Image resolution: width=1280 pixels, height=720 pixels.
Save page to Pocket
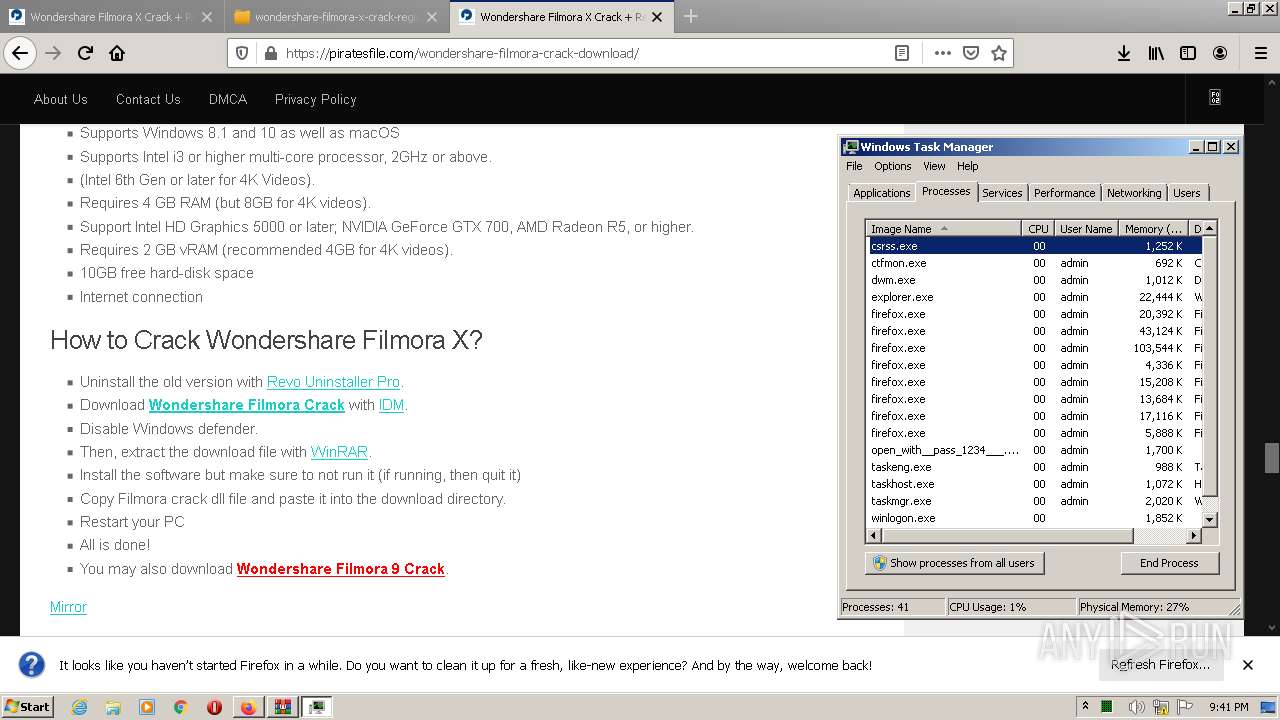(970, 53)
